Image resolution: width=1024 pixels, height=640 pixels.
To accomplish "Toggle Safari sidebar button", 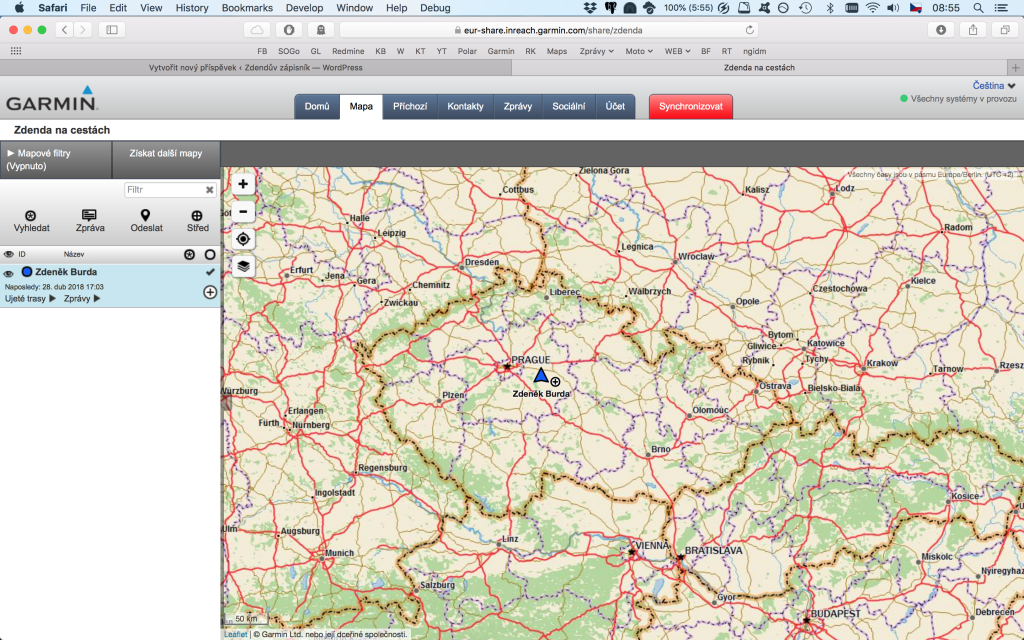I will [112, 30].
